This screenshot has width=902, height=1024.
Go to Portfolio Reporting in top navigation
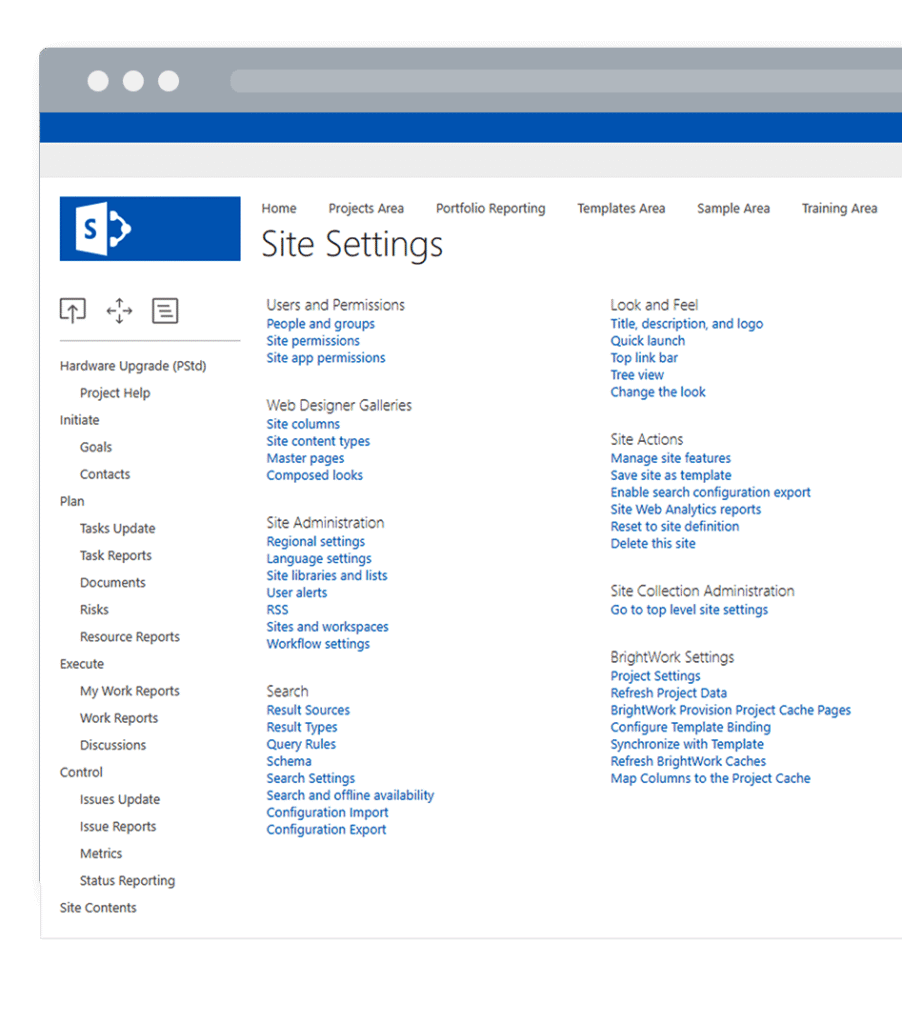click(490, 209)
